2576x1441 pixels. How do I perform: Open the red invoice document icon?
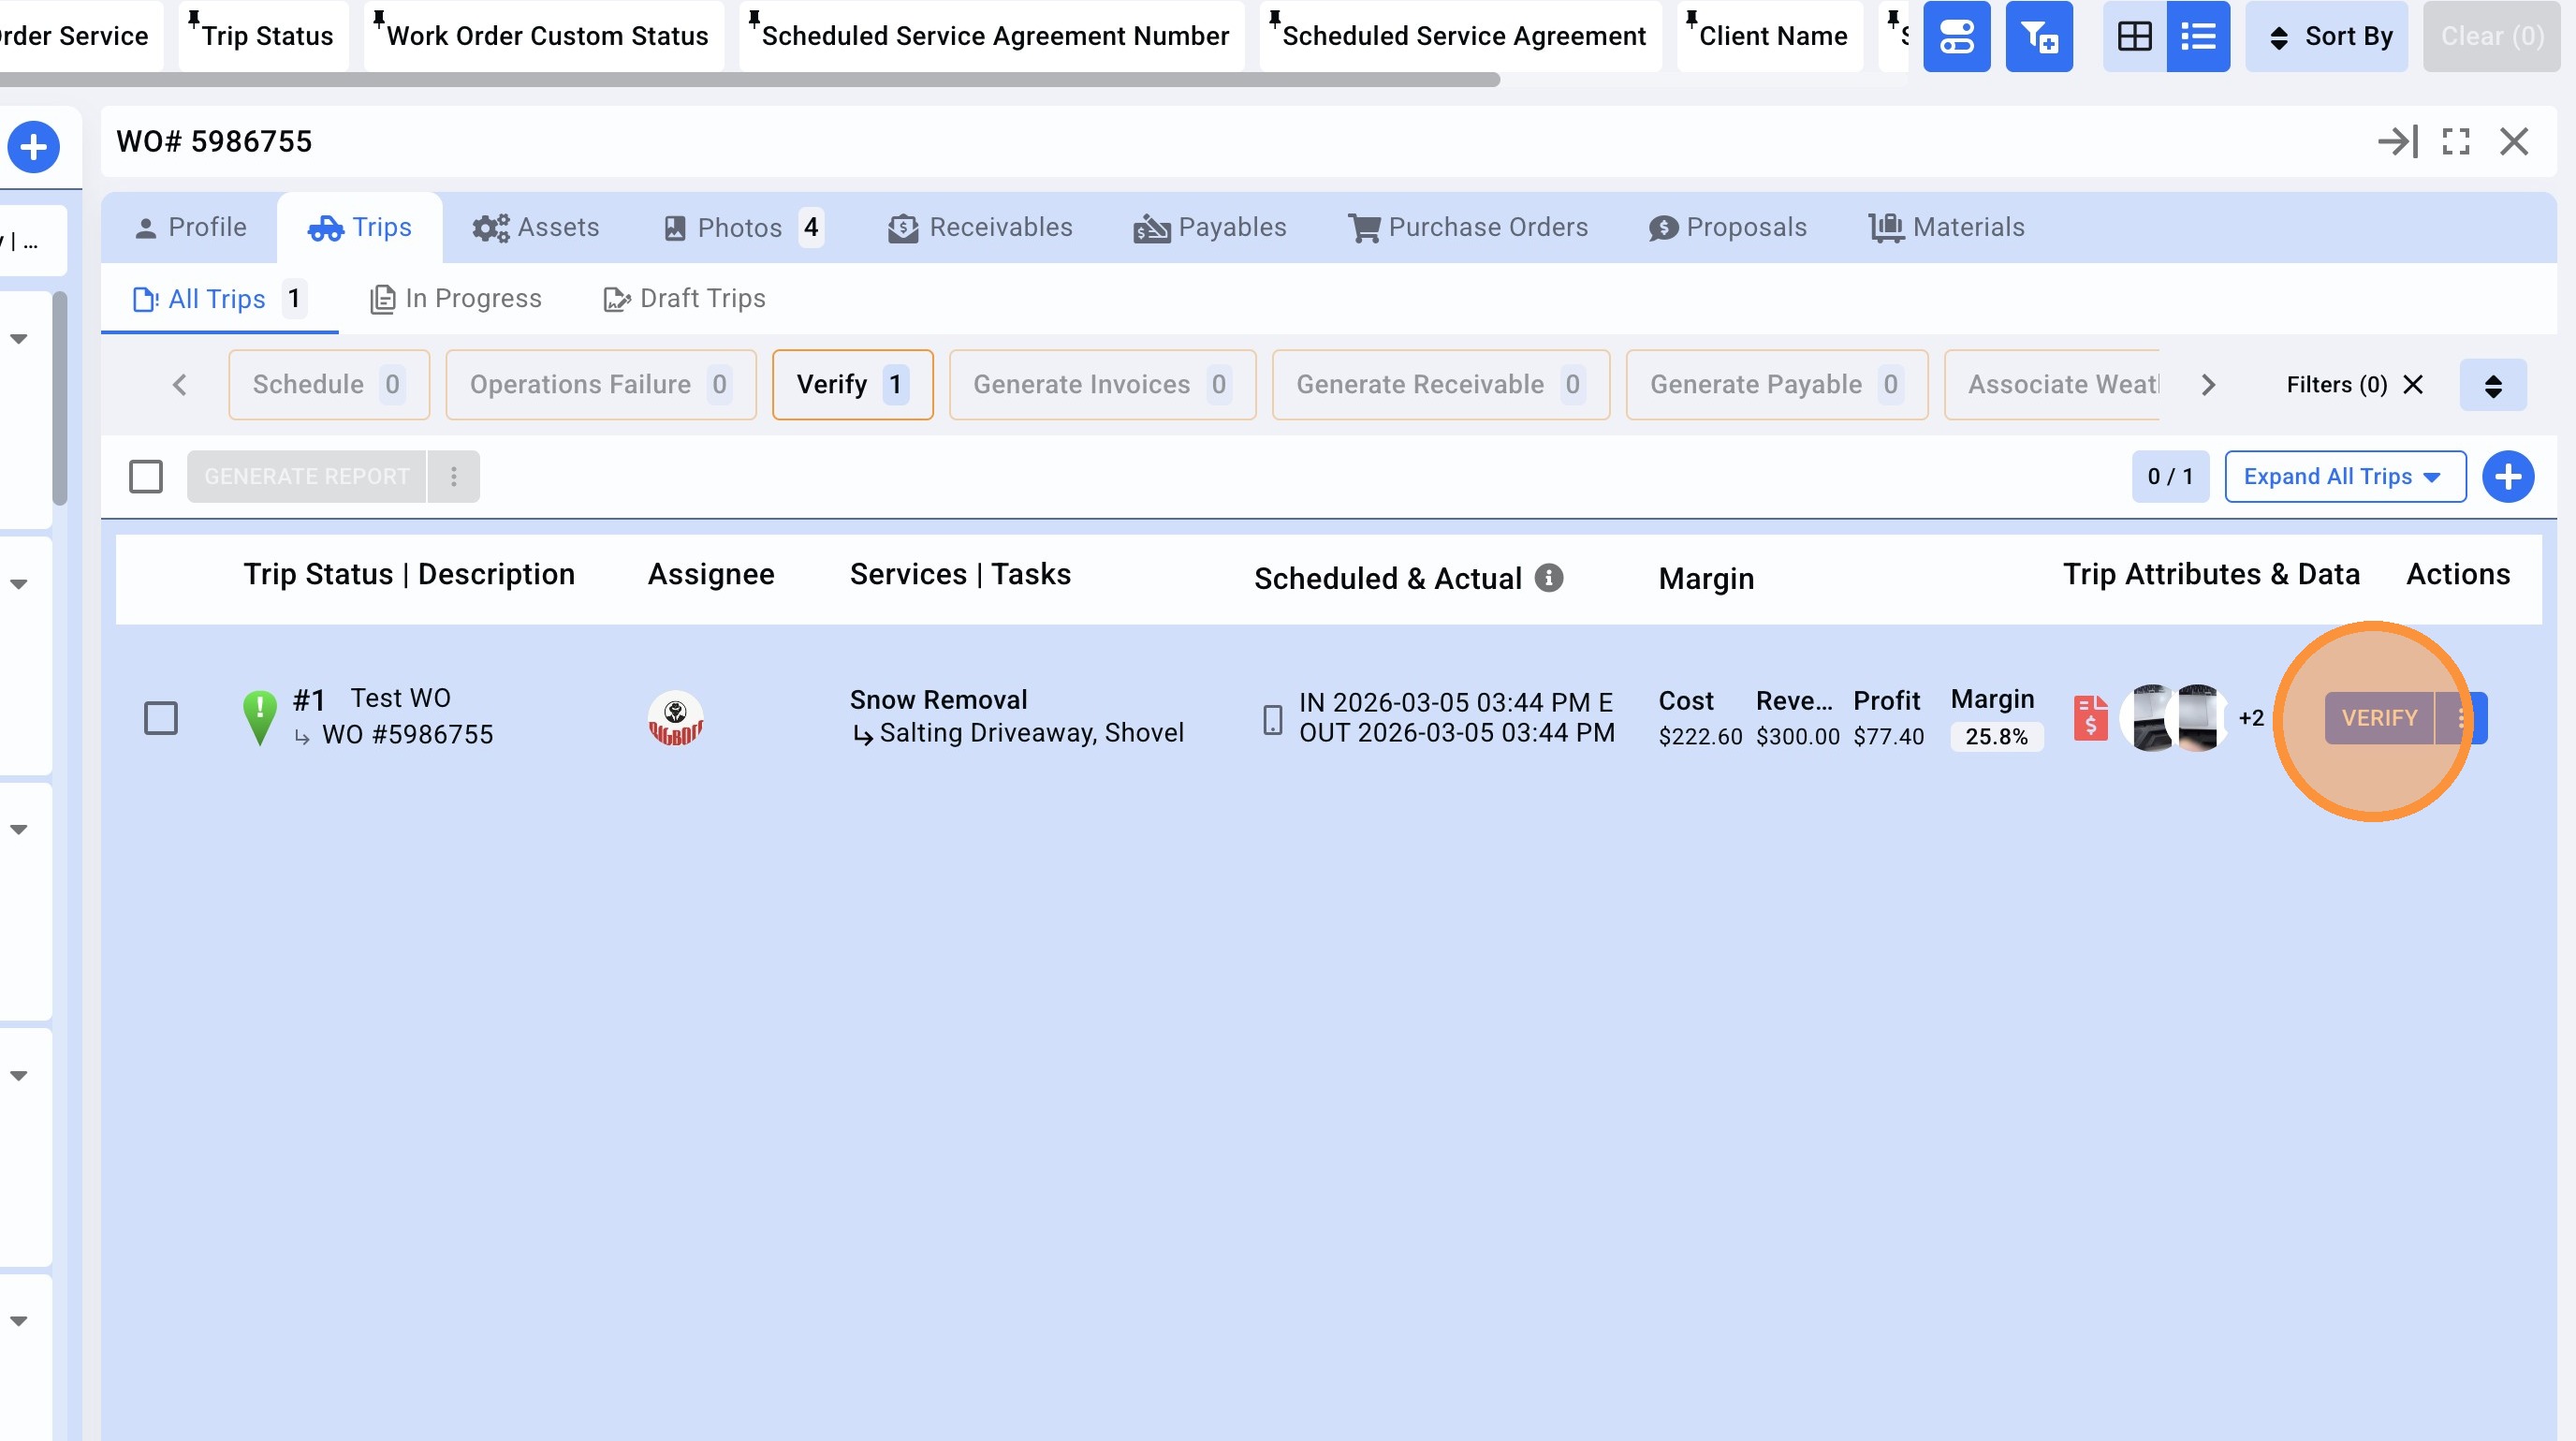2090,718
